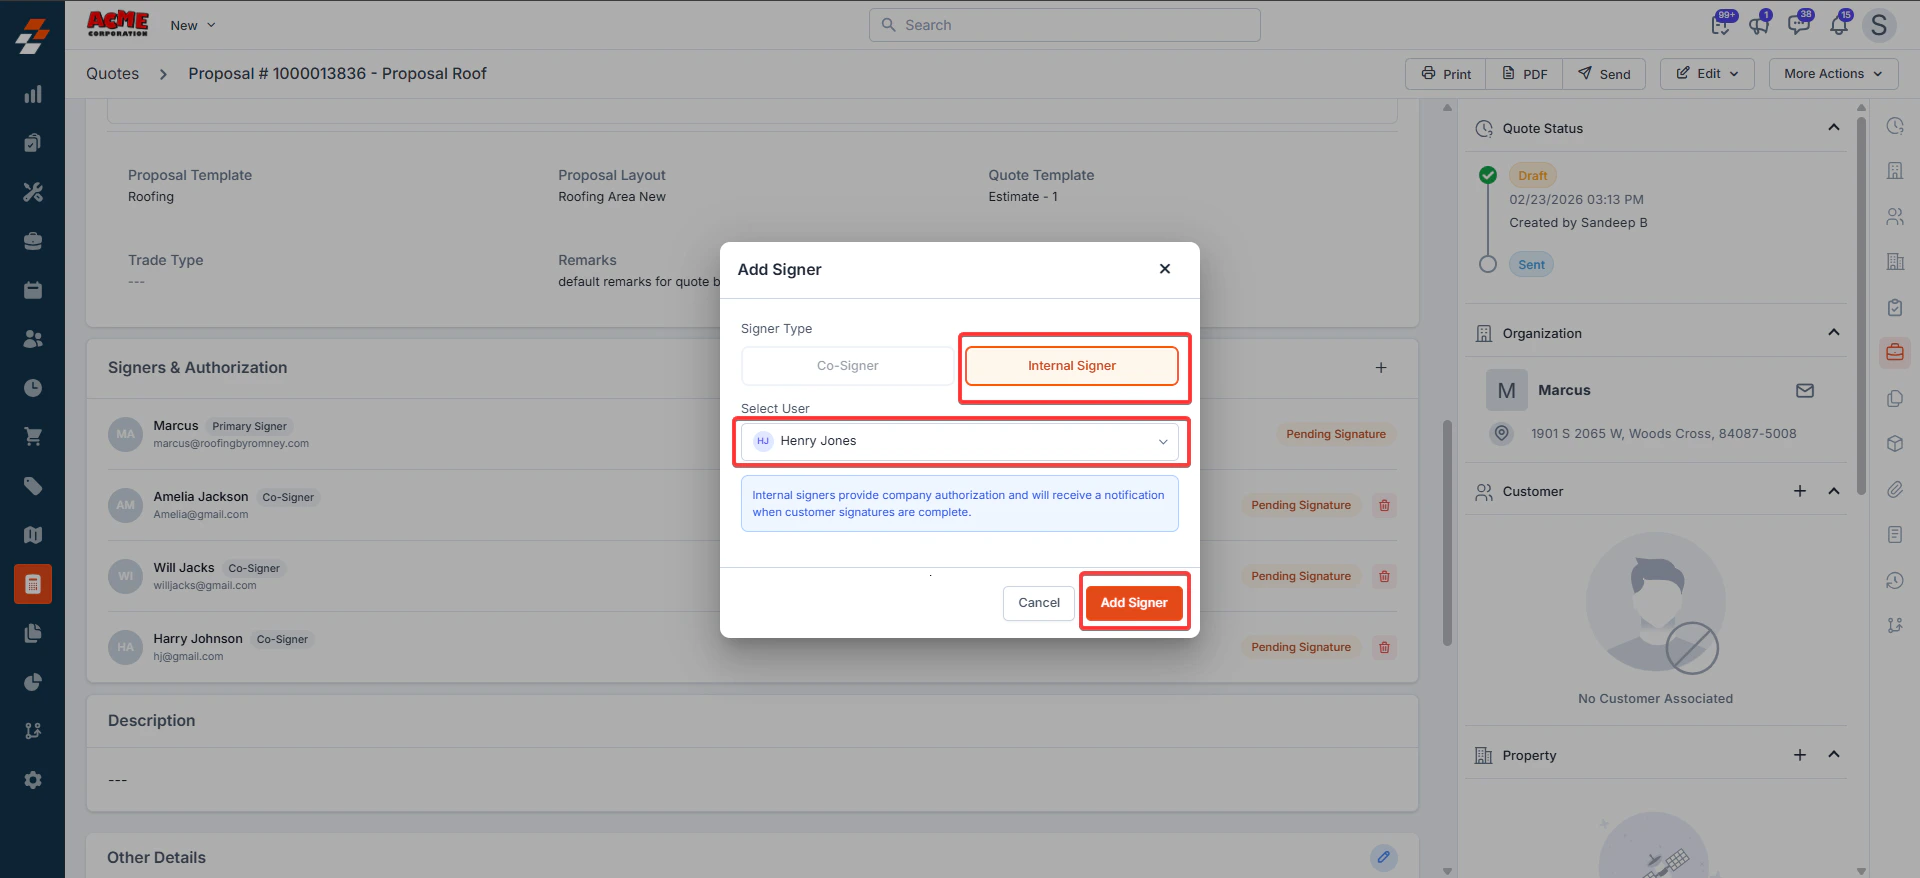Click the ACME Corporation logo
The image size is (1920, 878).
click(118, 24)
